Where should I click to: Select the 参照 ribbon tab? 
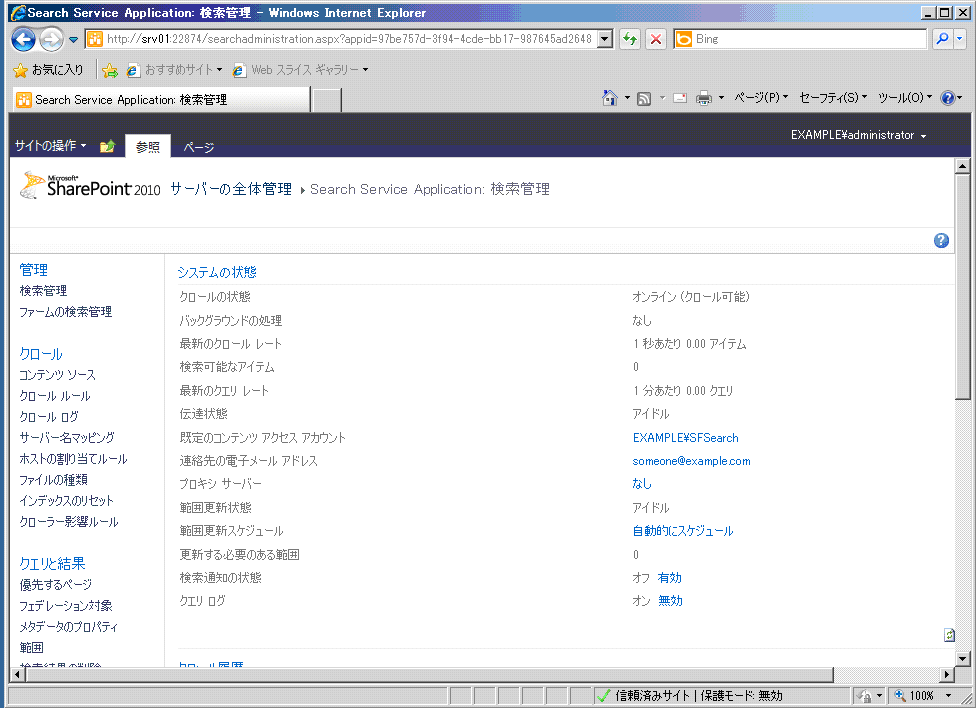tap(148, 146)
